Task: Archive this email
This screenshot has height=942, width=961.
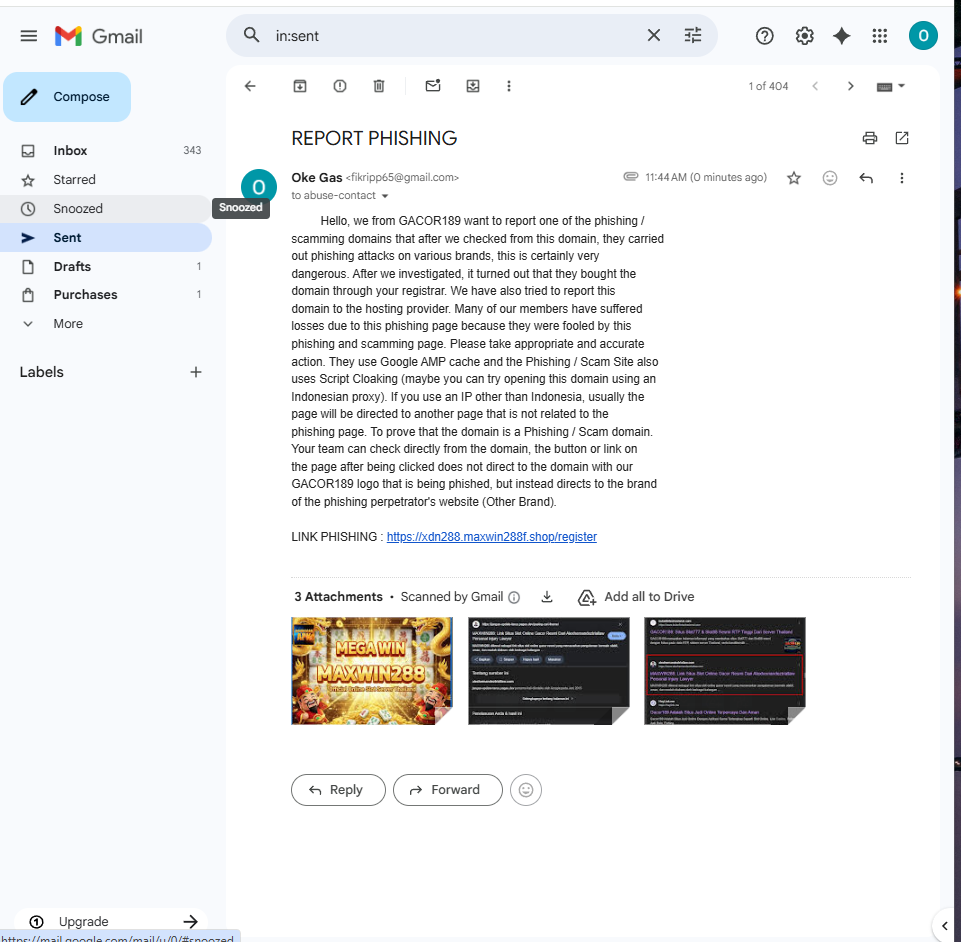Action: tap(300, 86)
